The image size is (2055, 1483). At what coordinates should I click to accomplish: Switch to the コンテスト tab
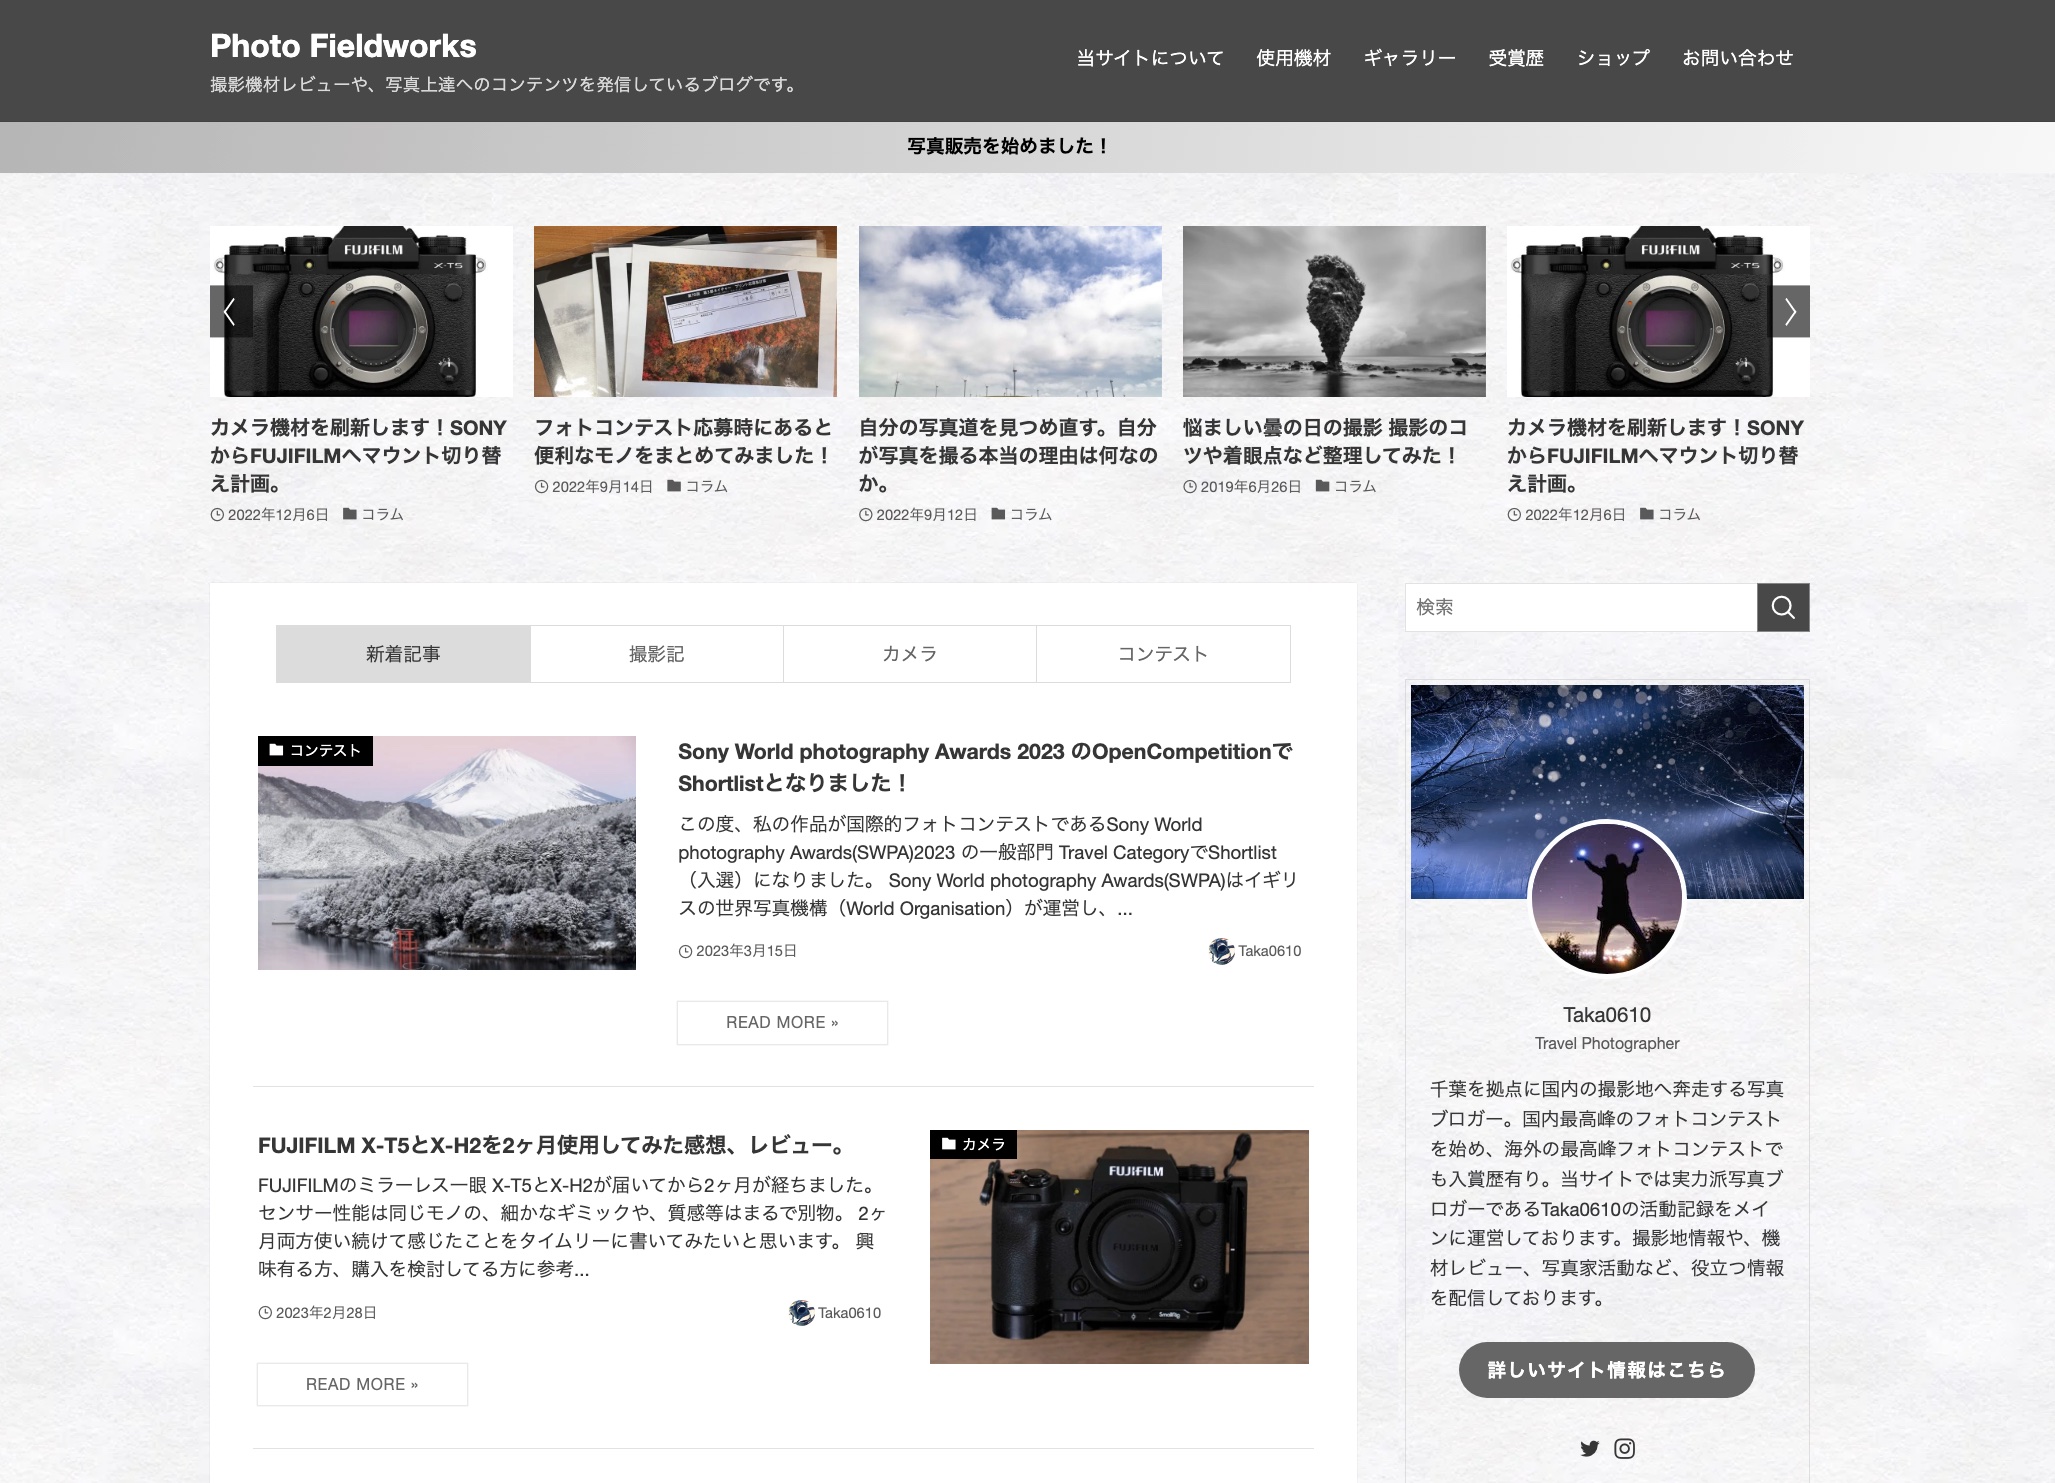[1163, 654]
